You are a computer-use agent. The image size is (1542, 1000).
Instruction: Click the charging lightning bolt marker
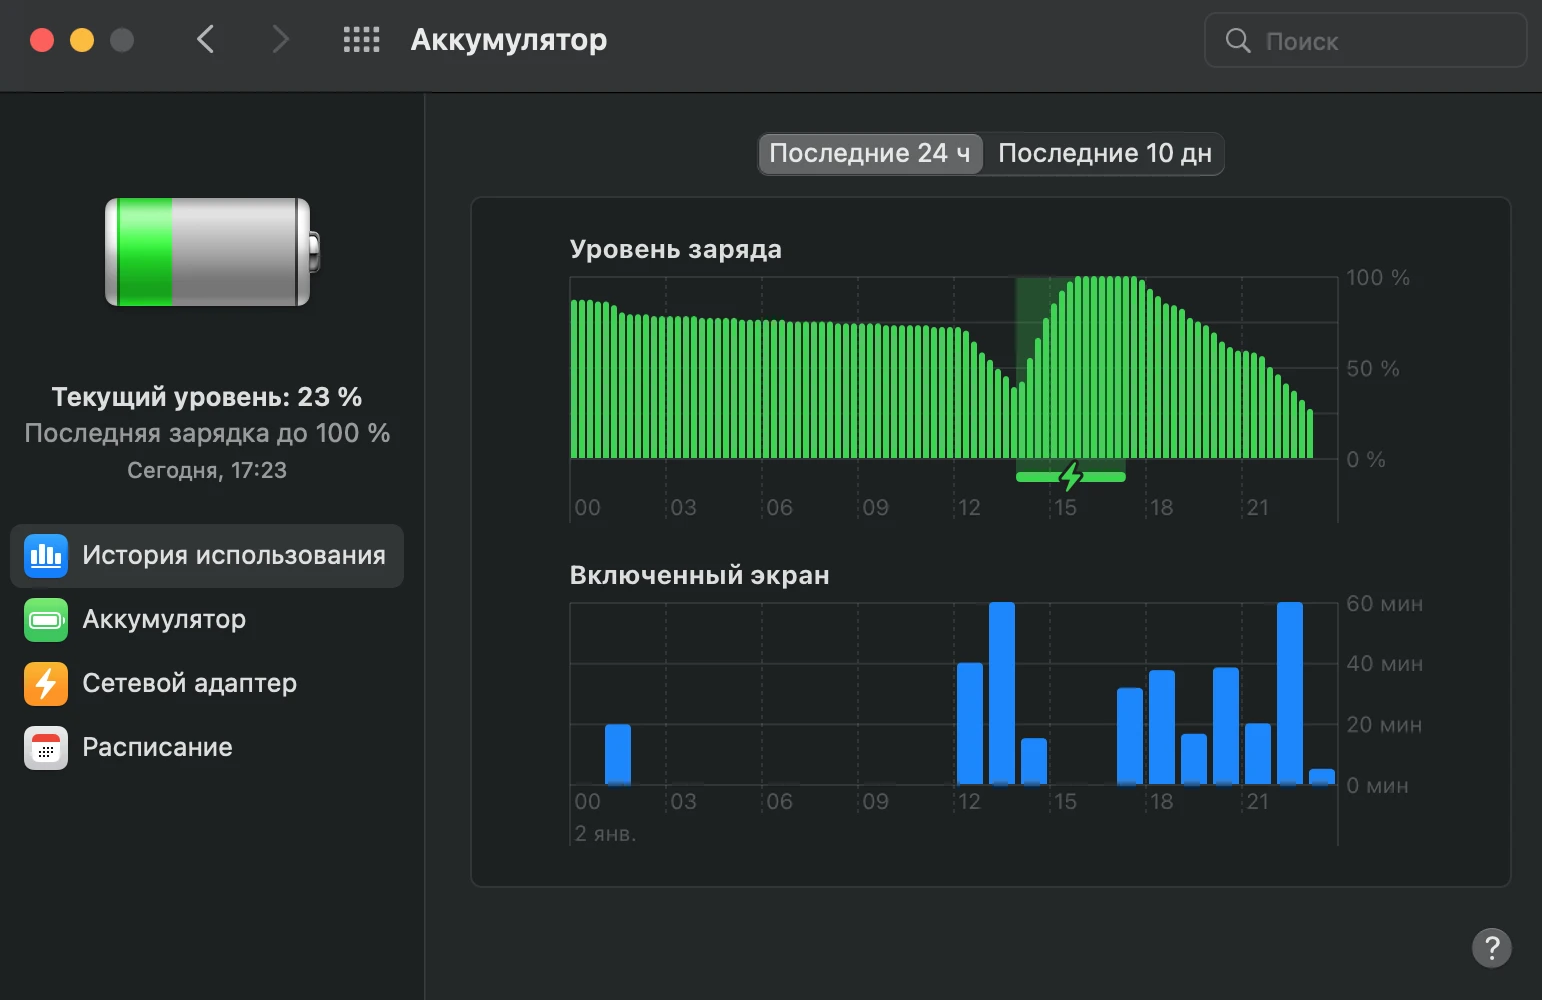tap(1071, 476)
